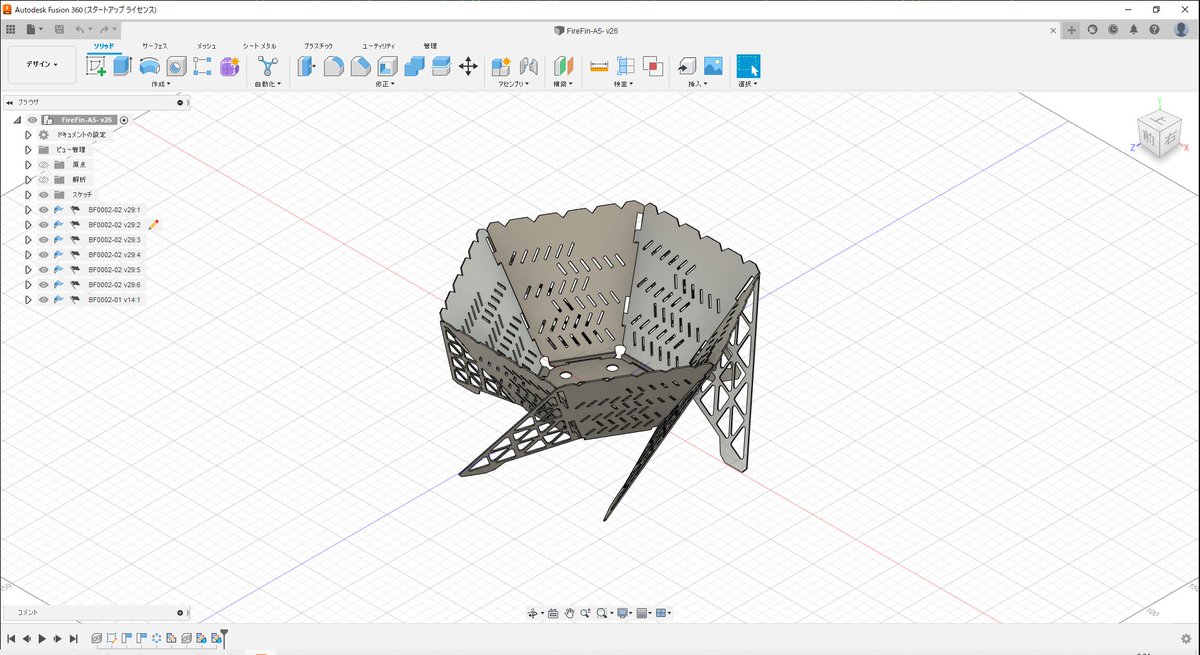Viewport: 1200px width, 655px height.
Task: Hide the スケッチ sketches folder
Action: [x=44, y=194]
